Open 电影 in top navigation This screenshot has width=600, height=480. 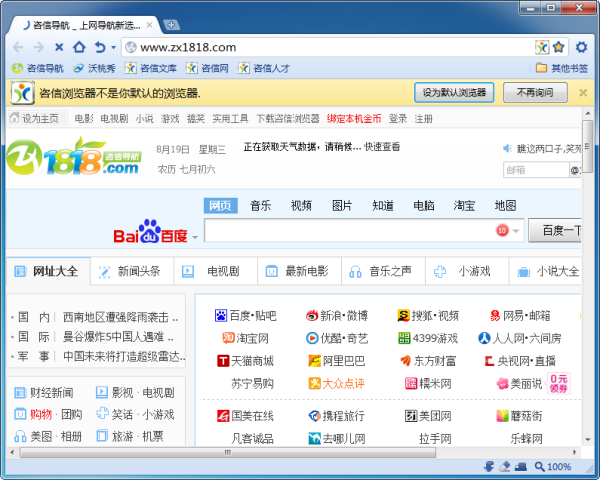[x=84, y=119]
